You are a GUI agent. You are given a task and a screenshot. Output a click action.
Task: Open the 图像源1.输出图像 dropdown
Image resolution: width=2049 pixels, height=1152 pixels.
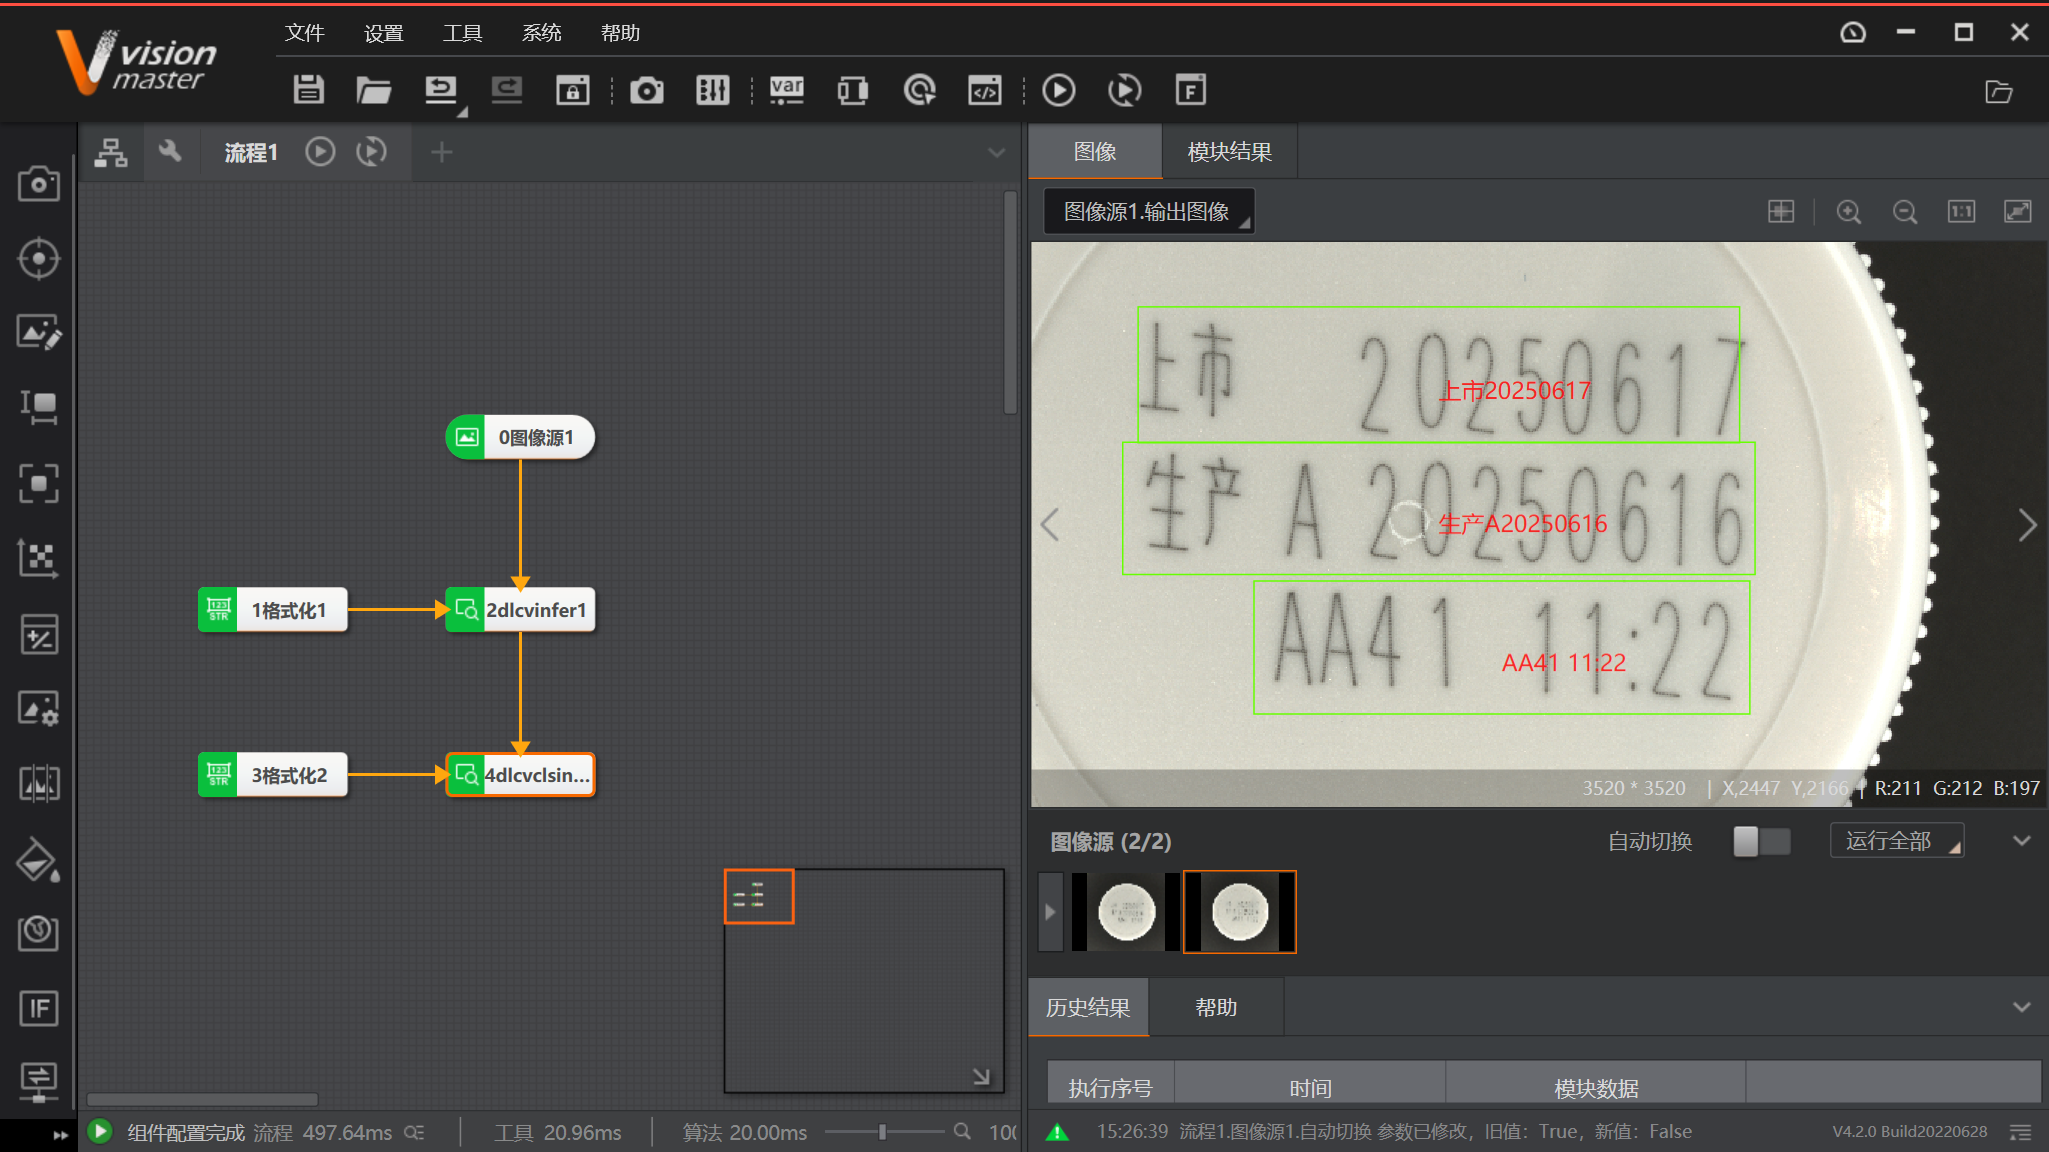[1148, 212]
